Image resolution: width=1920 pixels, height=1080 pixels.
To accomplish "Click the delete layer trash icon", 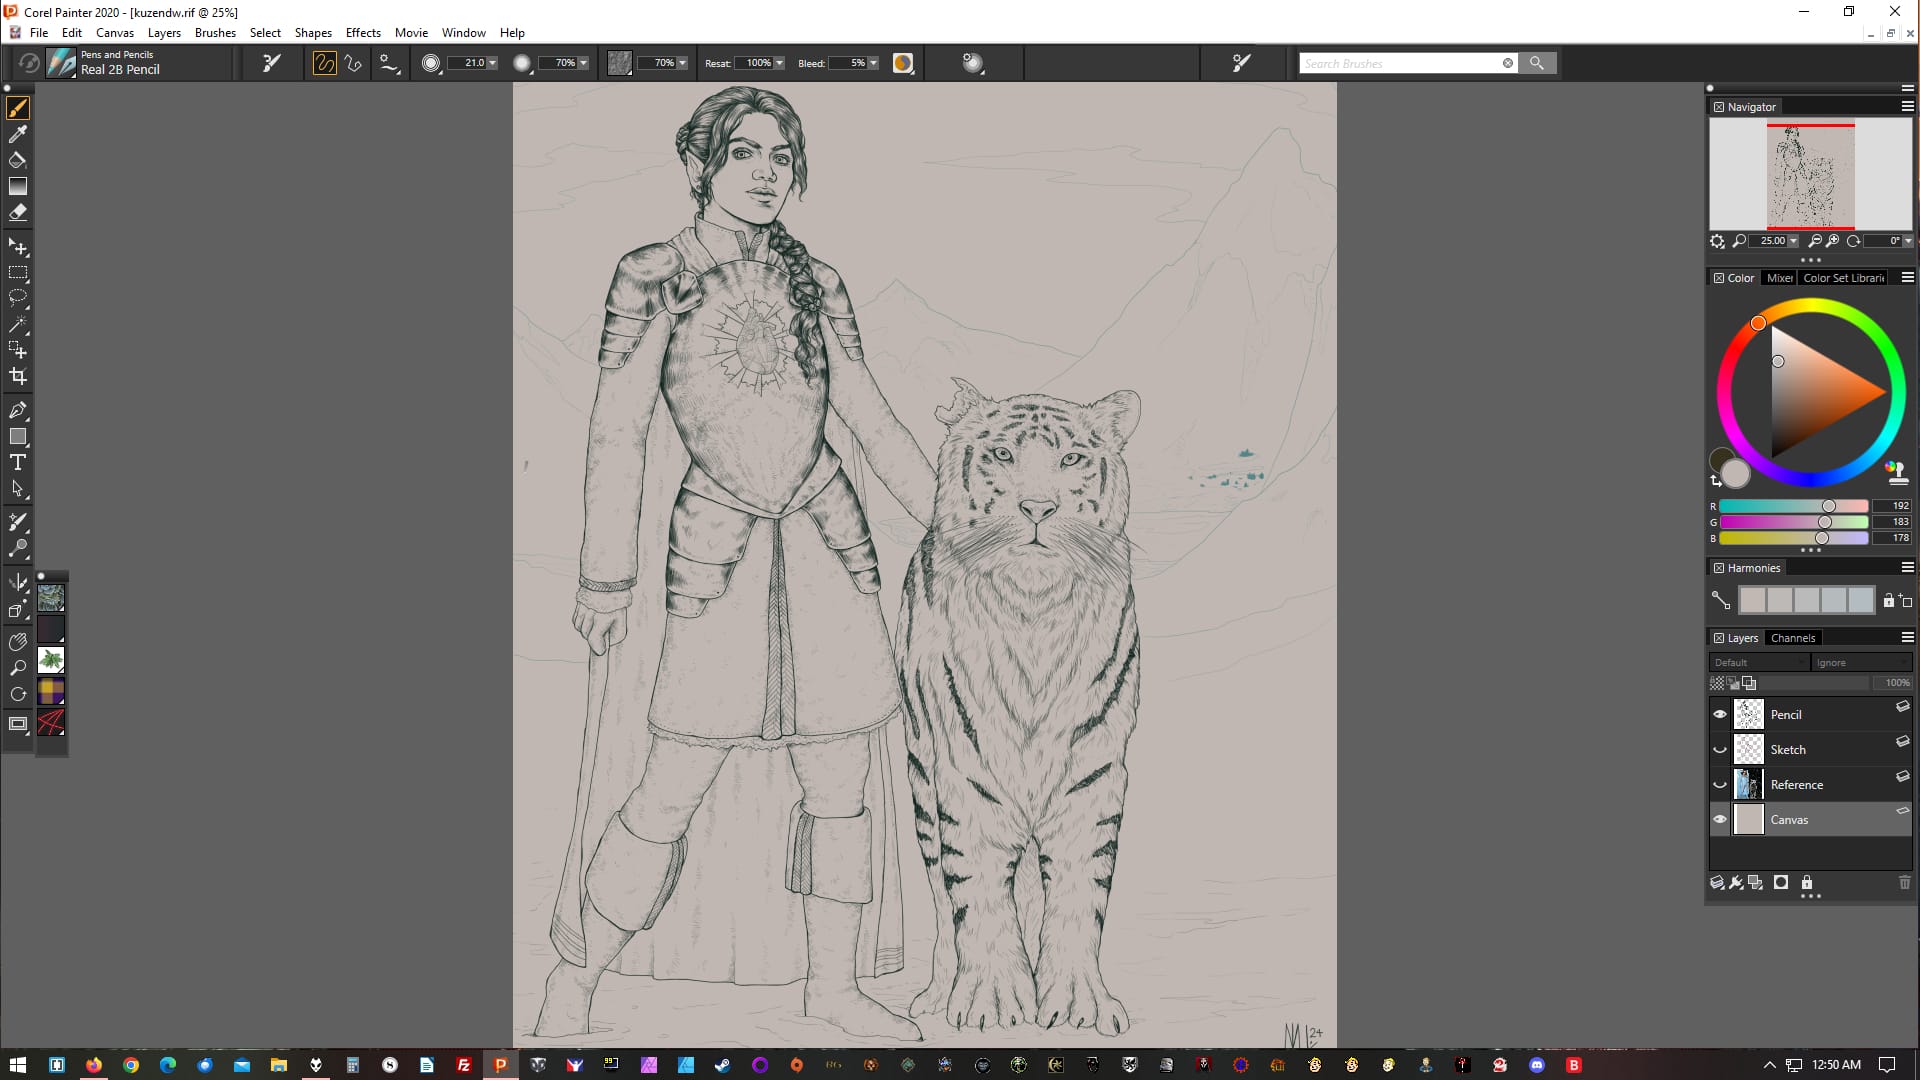I will pyautogui.click(x=1904, y=882).
